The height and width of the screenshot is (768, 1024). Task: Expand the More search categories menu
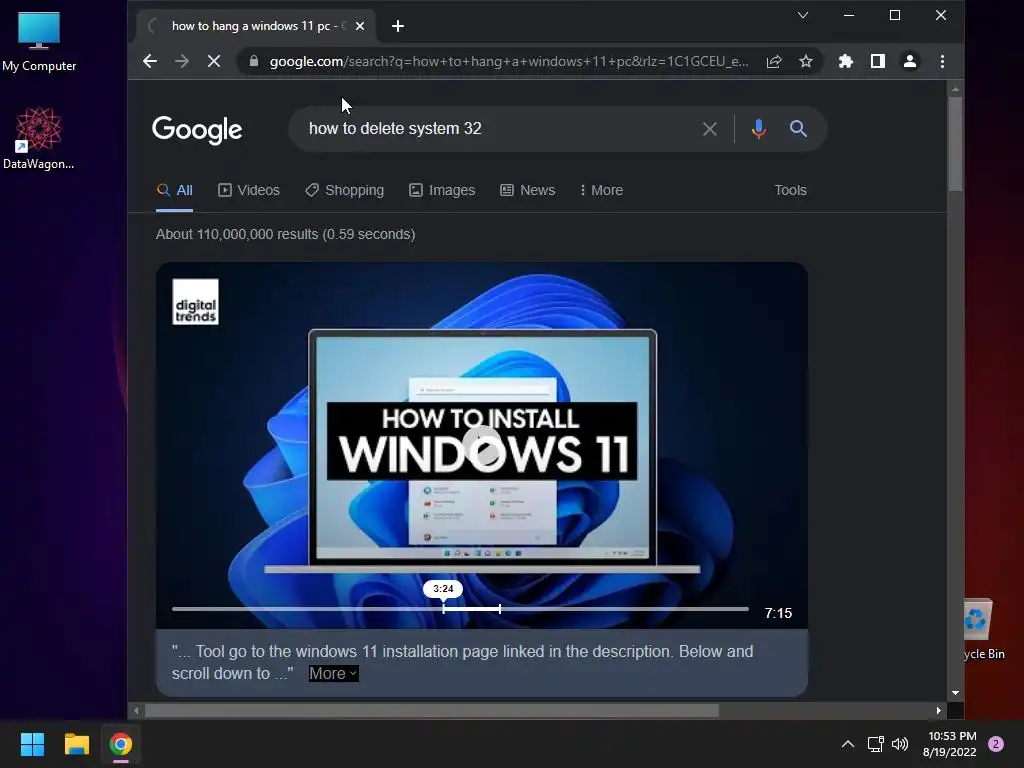pos(601,190)
